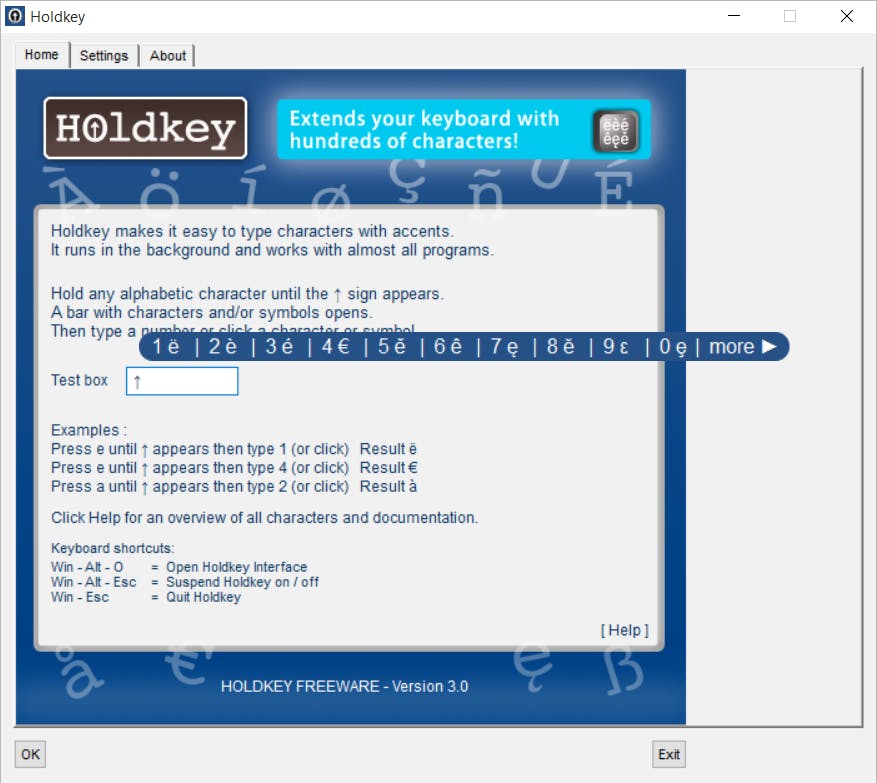Screen dimensions: 877x783
Task: Click inside the Test box field
Action: [182, 381]
